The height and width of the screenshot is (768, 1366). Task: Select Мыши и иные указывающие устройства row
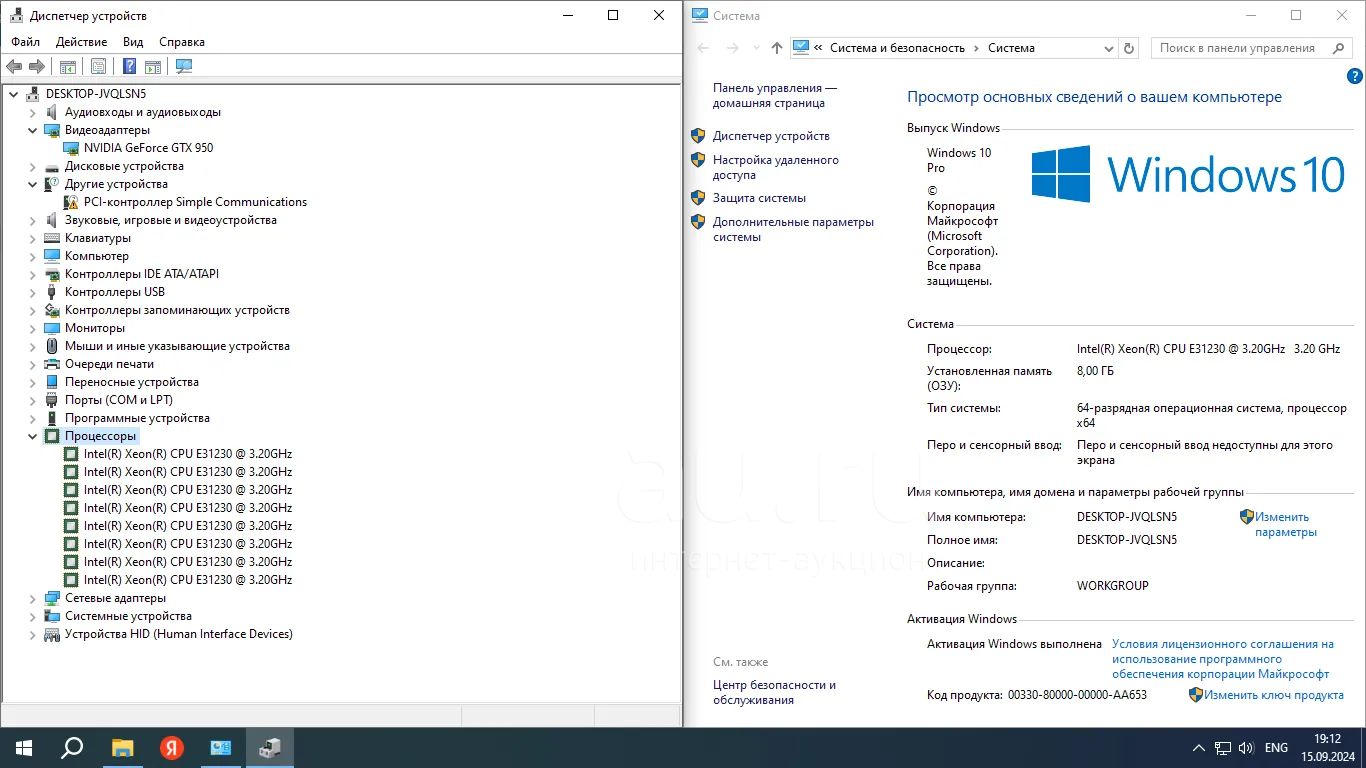tap(177, 346)
